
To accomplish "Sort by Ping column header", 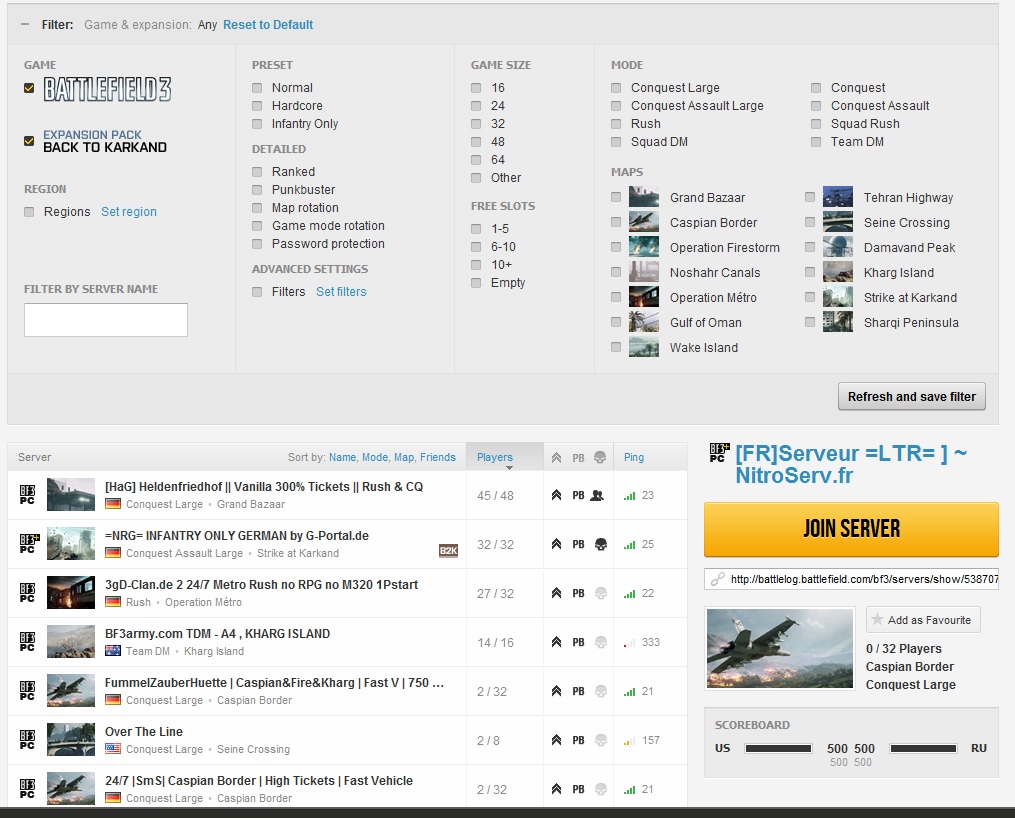I will pyautogui.click(x=634, y=457).
